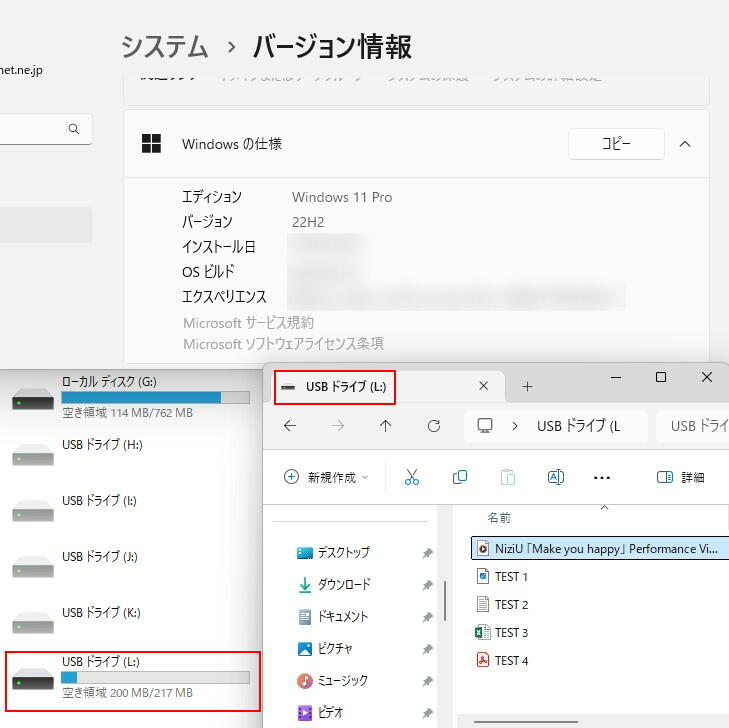Click the コピー button
The width and height of the screenshot is (729, 728).
click(616, 144)
